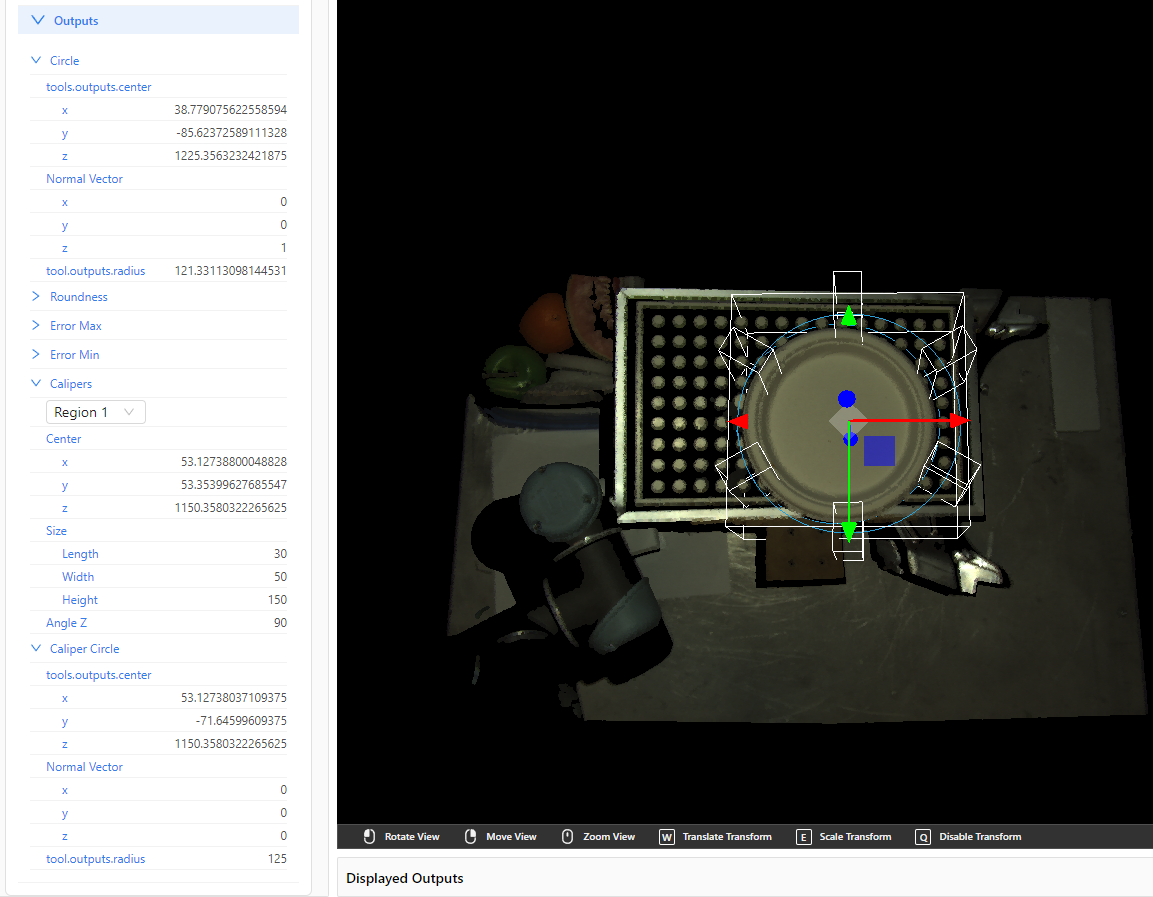Click the Zoom View label

coord(609,837)
